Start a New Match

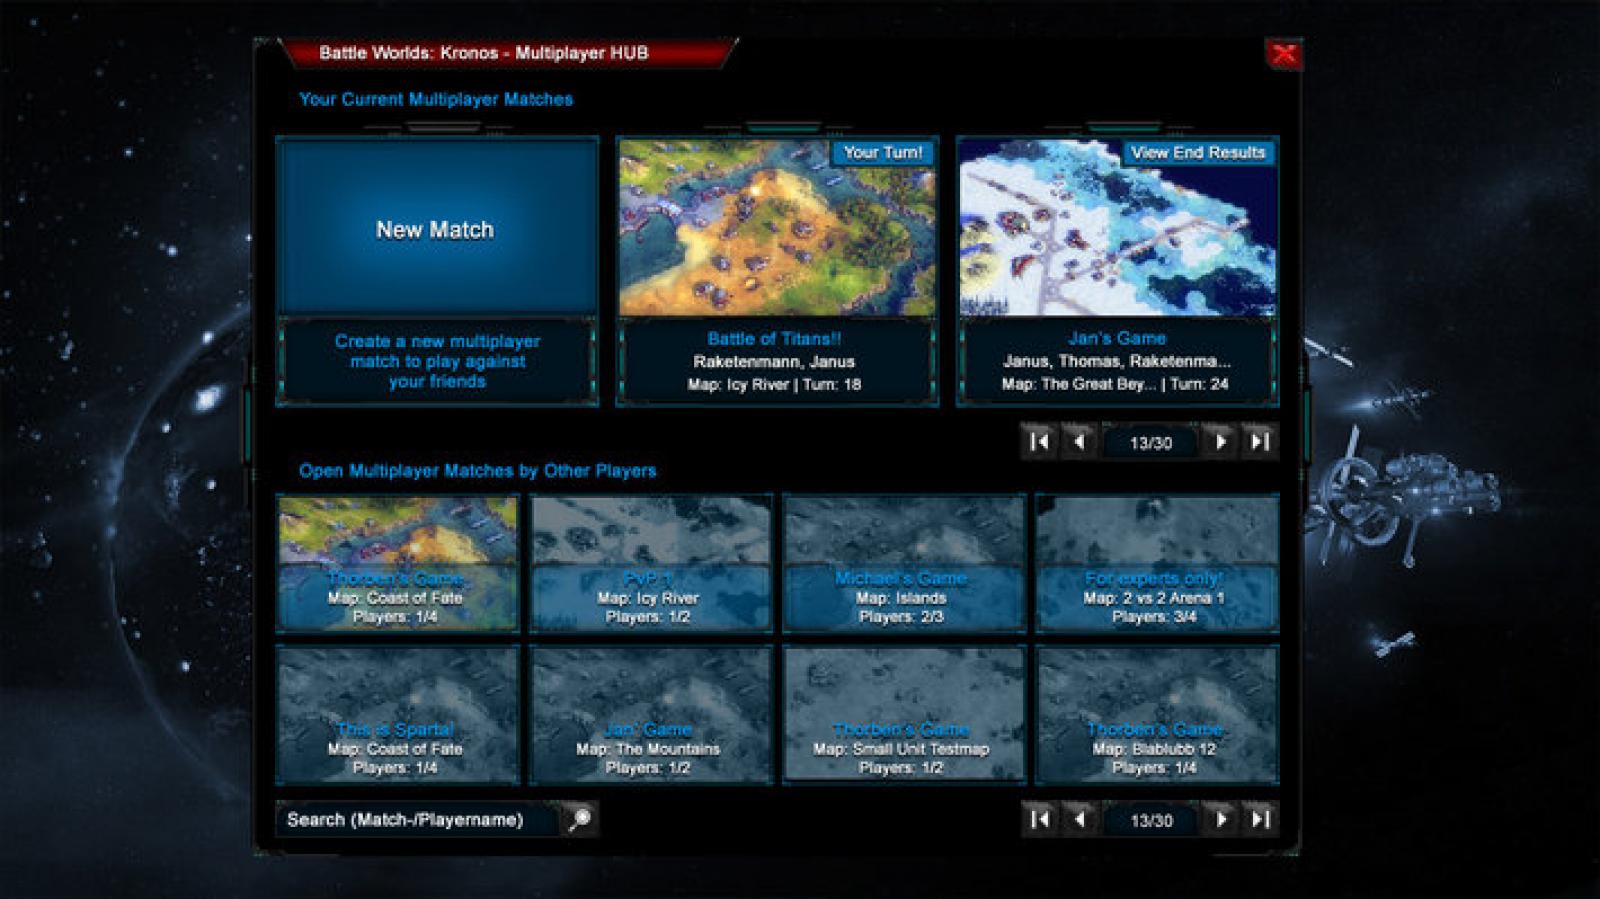click(x=437, y=228)
